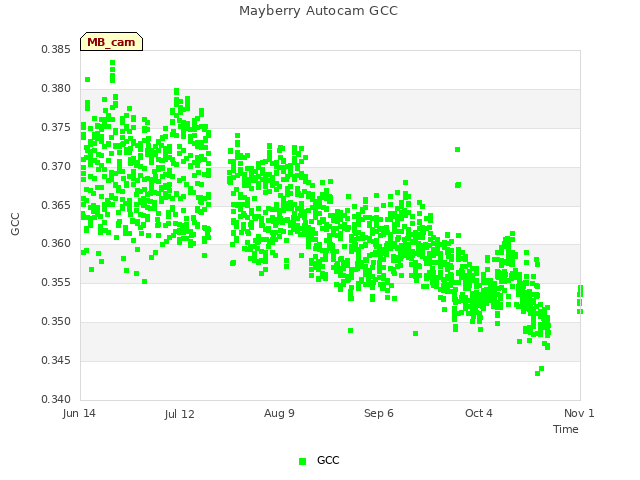Screen dimensions: 640x480
Task: Click the 0.355 y-axis tick label
Action: point(56,282)
